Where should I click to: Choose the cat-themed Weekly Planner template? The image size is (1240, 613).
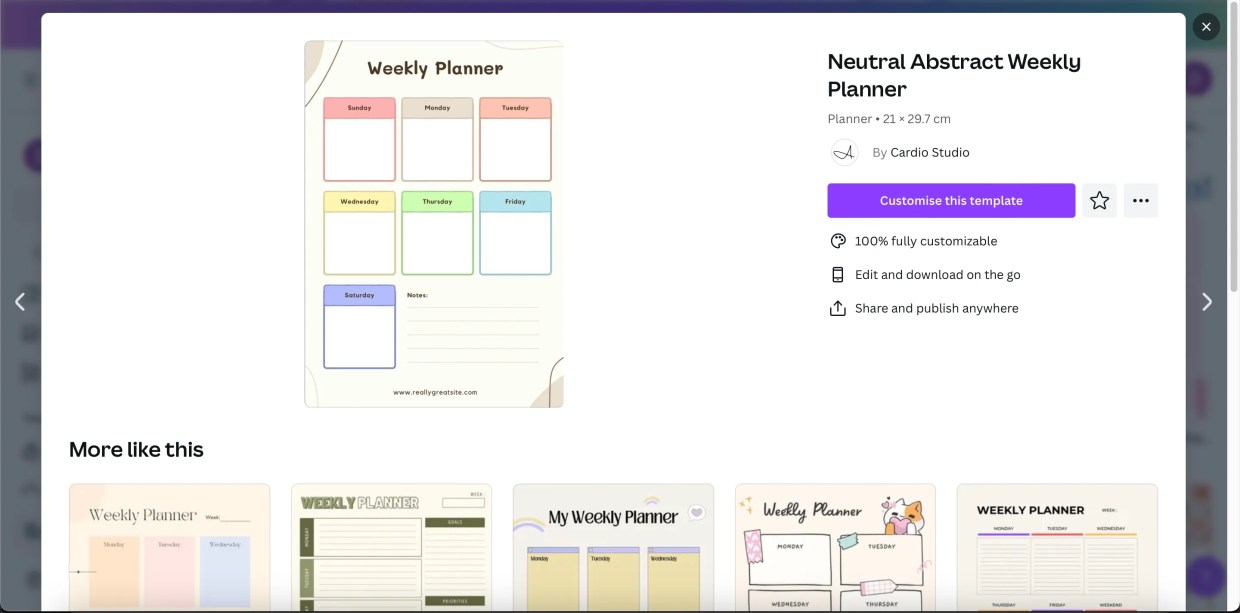pyautogui.click(x=836, y=548)
